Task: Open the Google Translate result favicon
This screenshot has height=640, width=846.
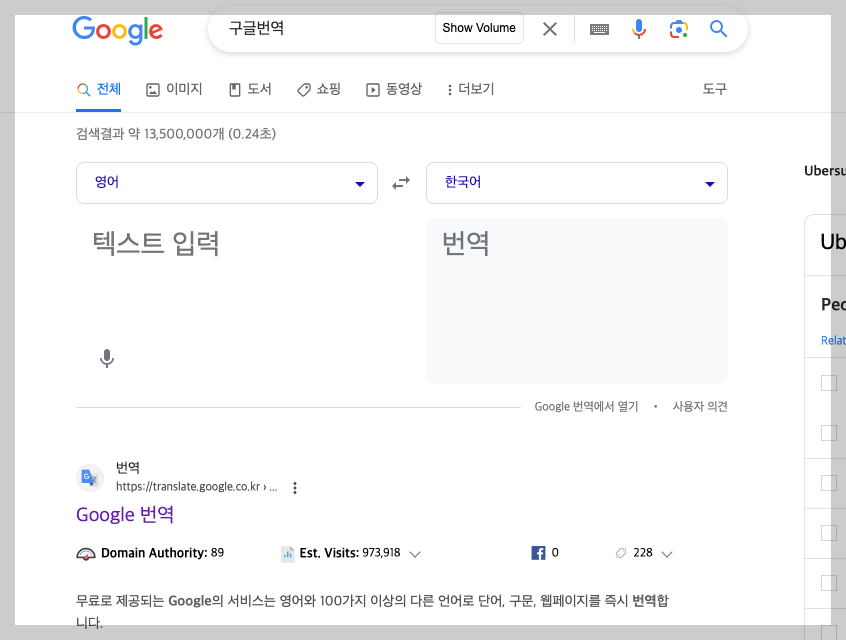Action: click(x=90, y=478)
